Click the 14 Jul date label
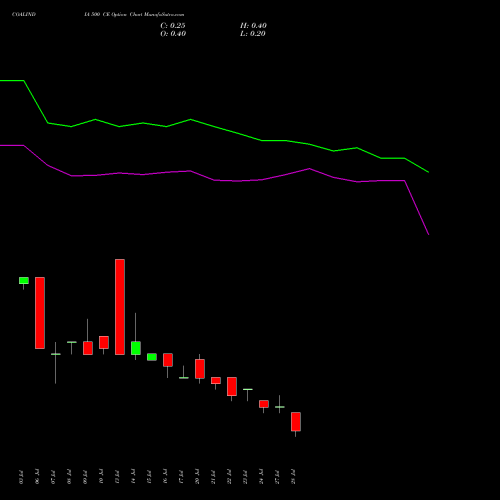Viewport: 500px width, 500px height. point(133,477)
